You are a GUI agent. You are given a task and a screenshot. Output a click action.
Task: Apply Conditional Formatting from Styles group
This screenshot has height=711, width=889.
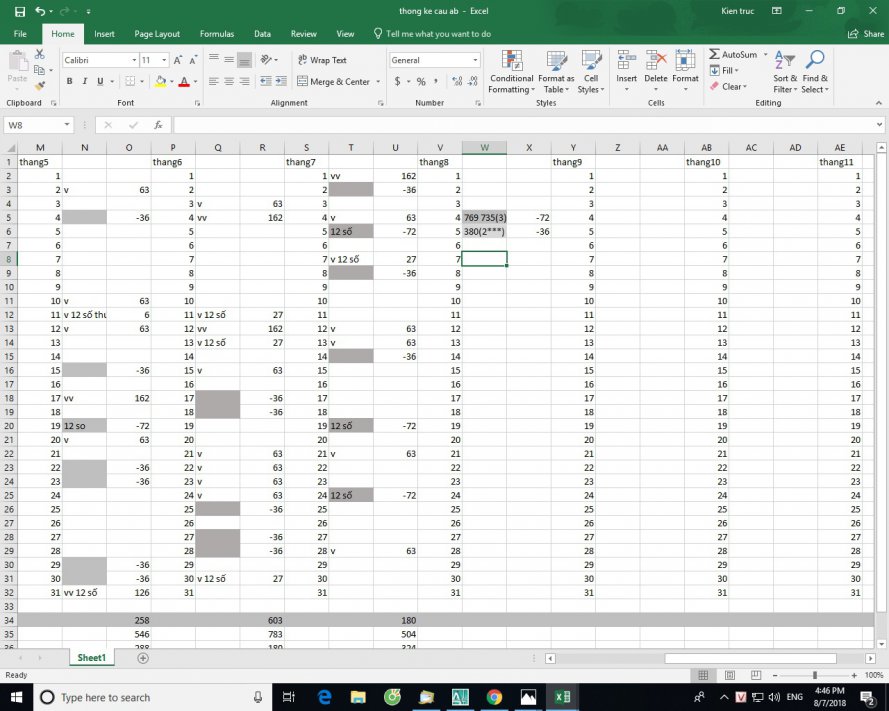pos(511,71)
